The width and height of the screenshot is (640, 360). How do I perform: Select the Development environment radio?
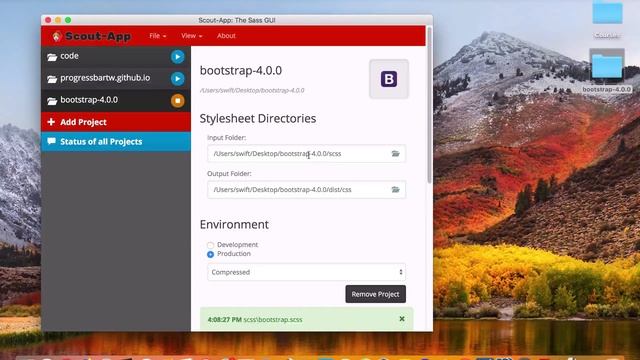pyautogui.click(x=210, y=245)
